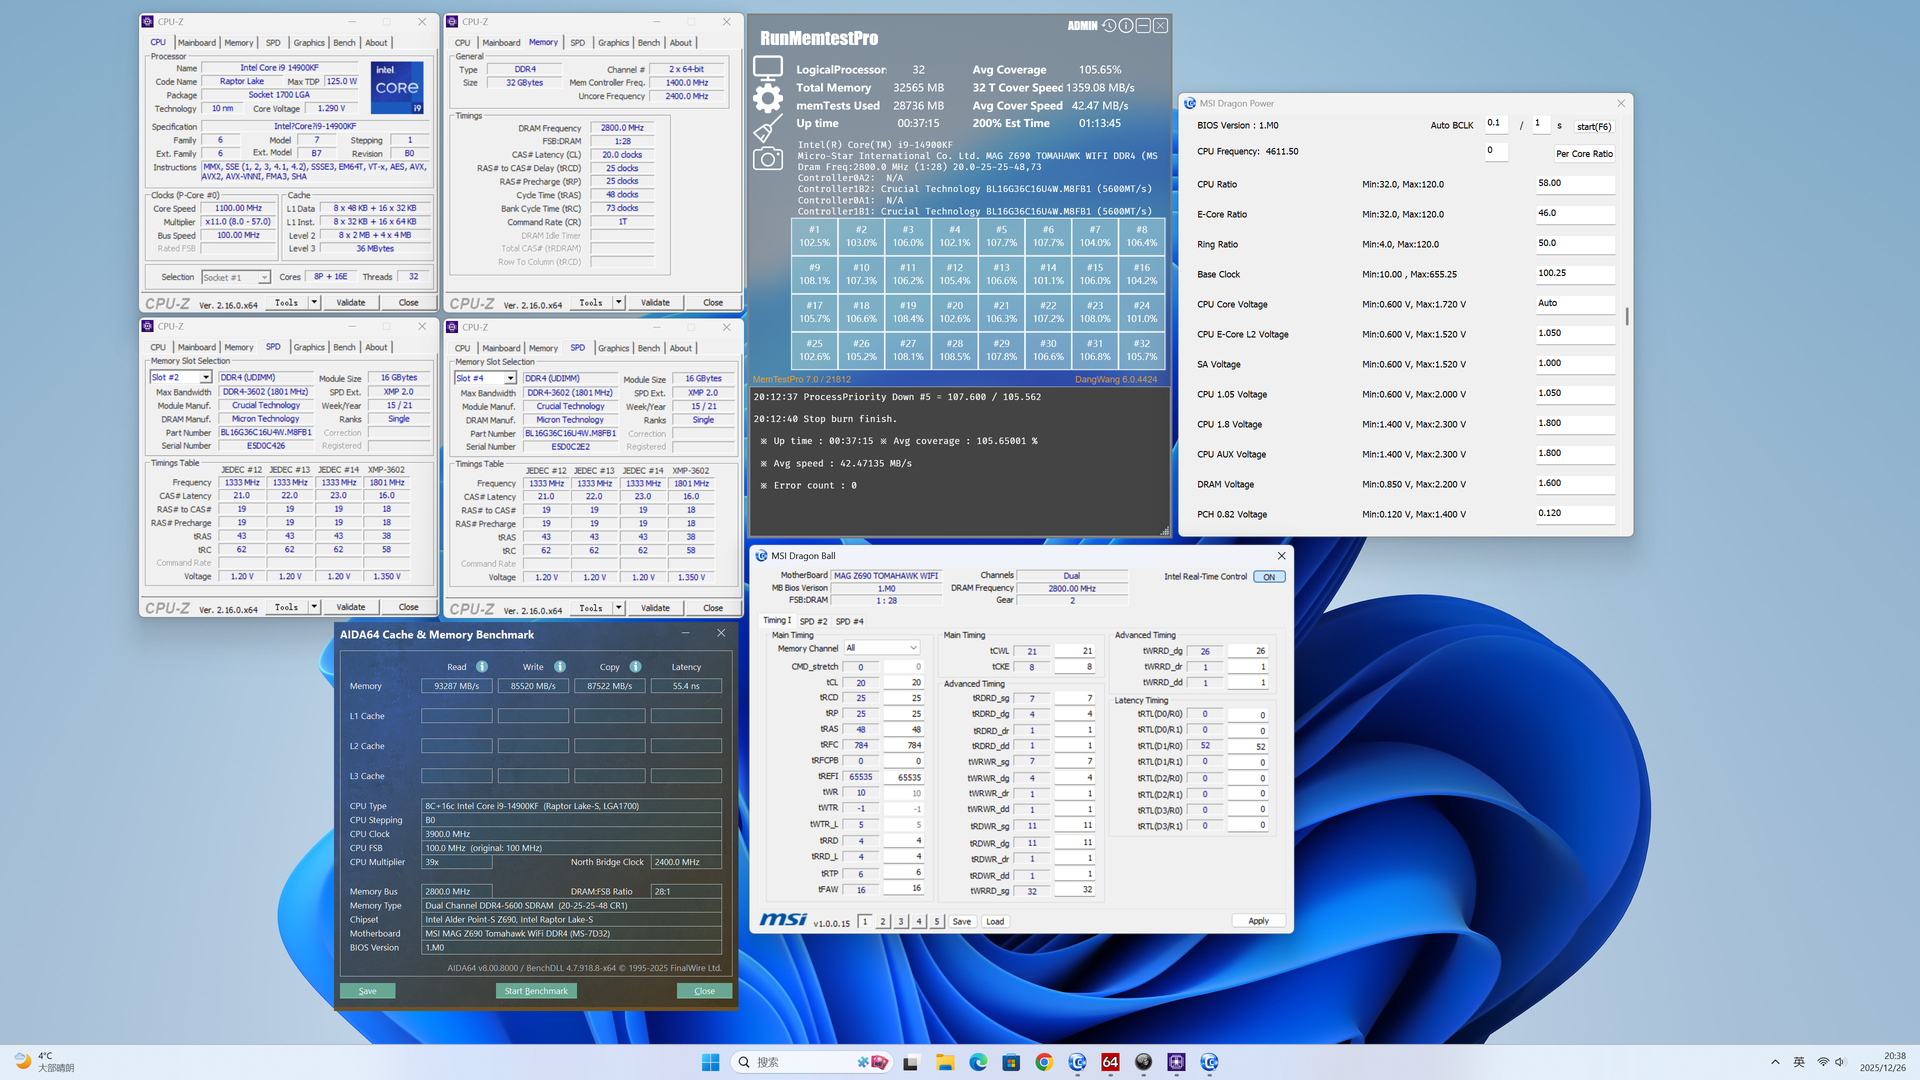
Task: Toggle Intel Real-Time Control ON switch
Action: [x=1269, y=577]
